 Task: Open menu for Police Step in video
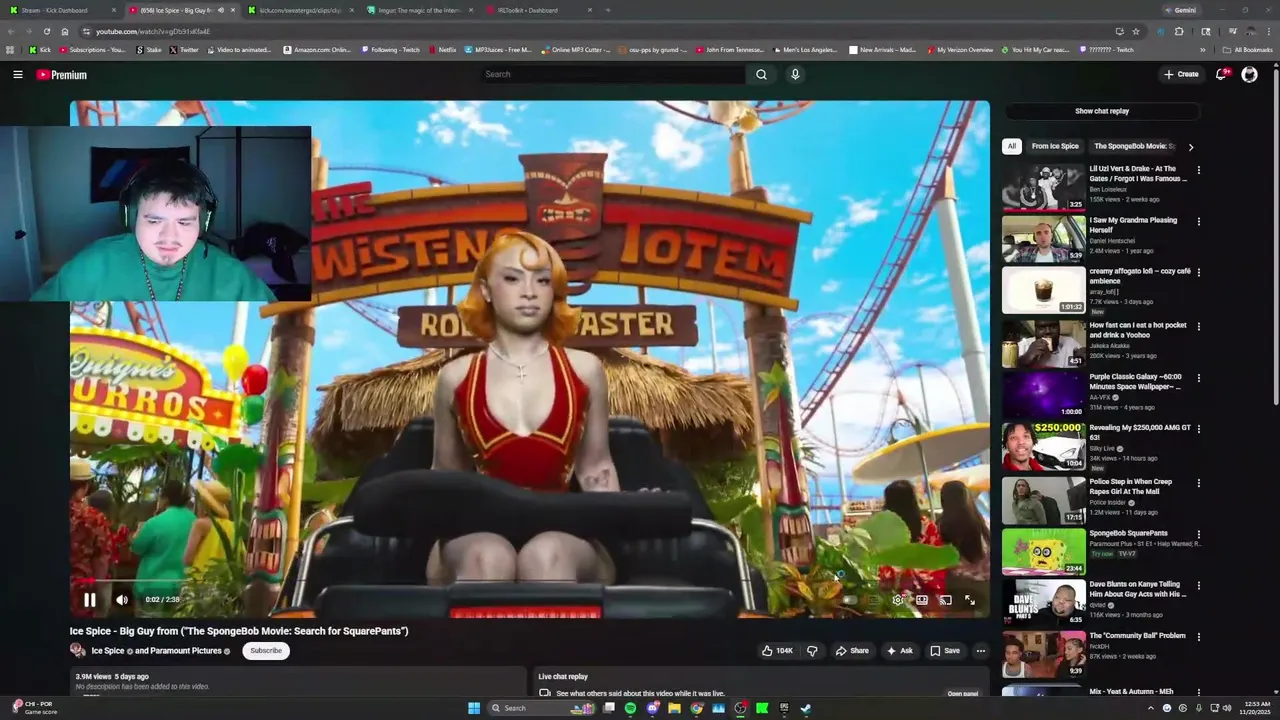click(x=1198, y=482)
